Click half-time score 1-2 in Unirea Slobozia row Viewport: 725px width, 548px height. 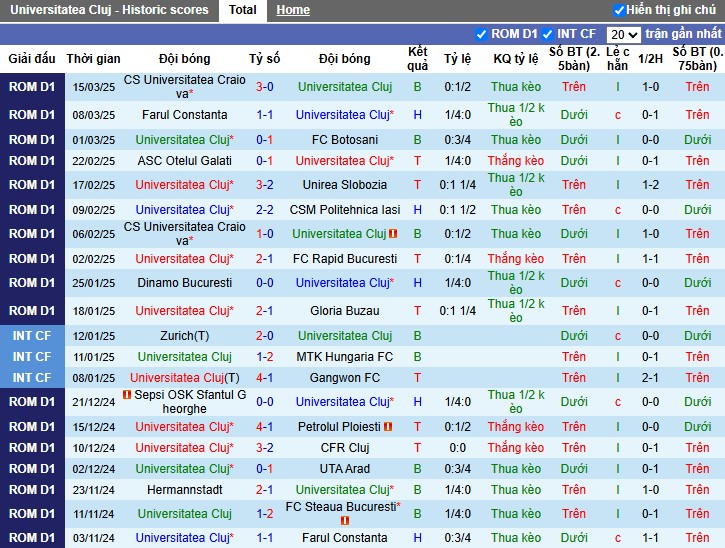(650, 185)
